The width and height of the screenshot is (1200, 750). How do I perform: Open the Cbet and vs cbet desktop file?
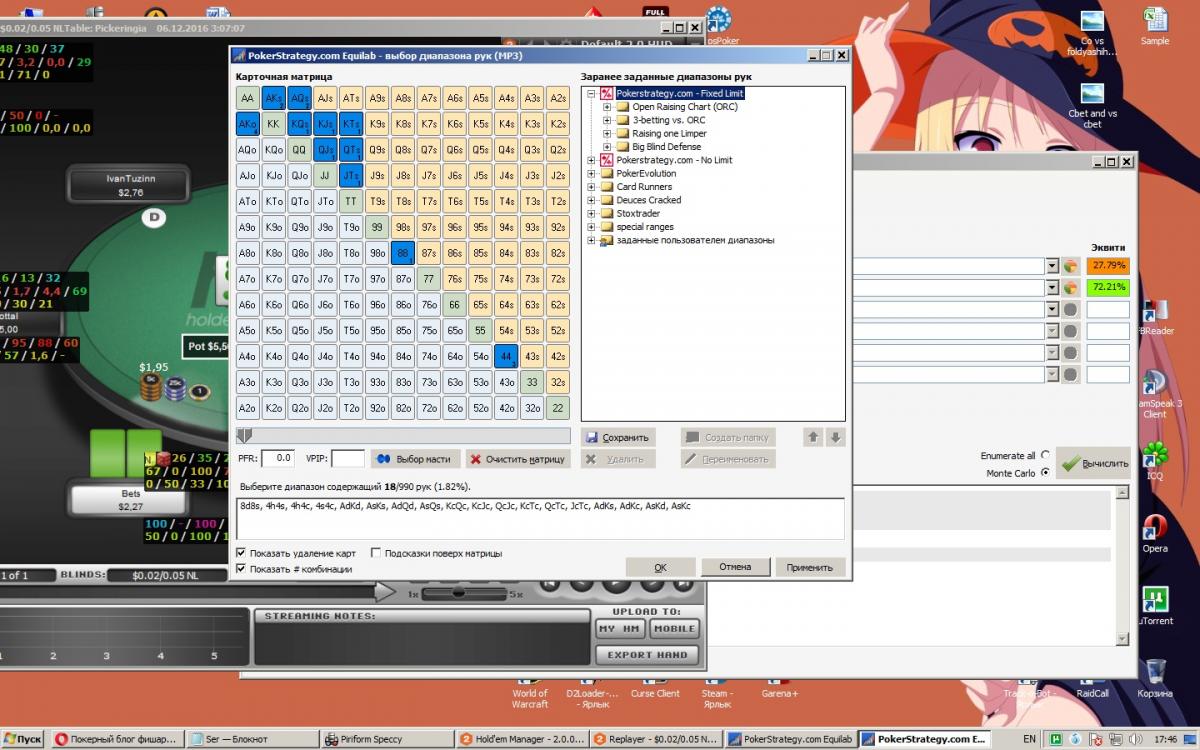pos(1092,106)
